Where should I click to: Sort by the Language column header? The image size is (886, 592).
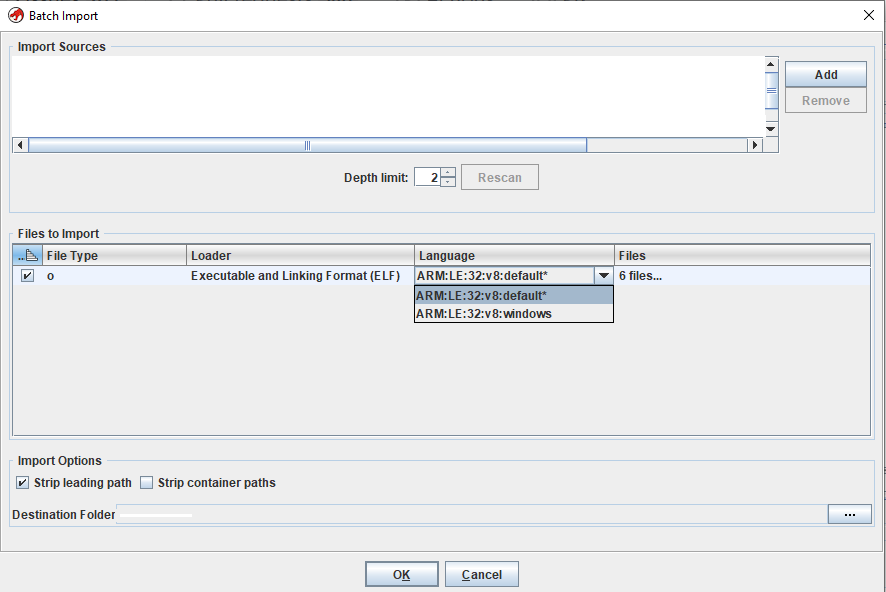click(x=514, y=255)
